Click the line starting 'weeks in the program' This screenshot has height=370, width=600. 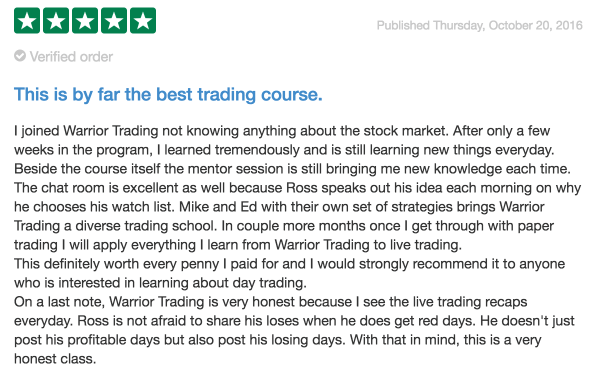coord(284,150)
